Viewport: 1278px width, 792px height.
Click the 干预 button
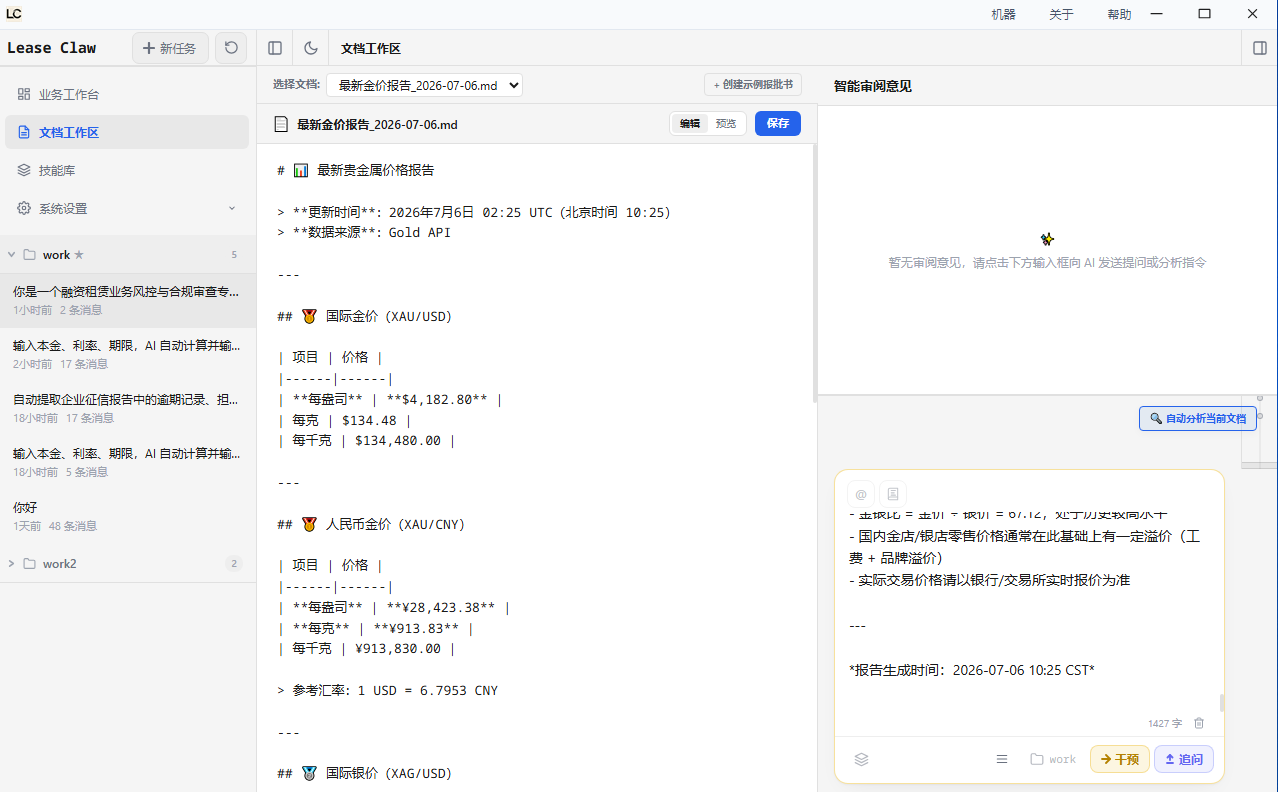[1119, 759]
